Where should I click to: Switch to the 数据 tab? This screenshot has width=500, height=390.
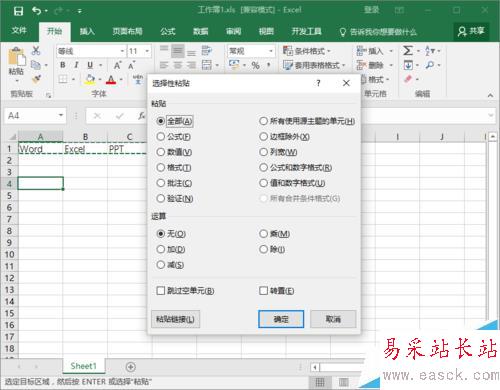click(201, 31)
